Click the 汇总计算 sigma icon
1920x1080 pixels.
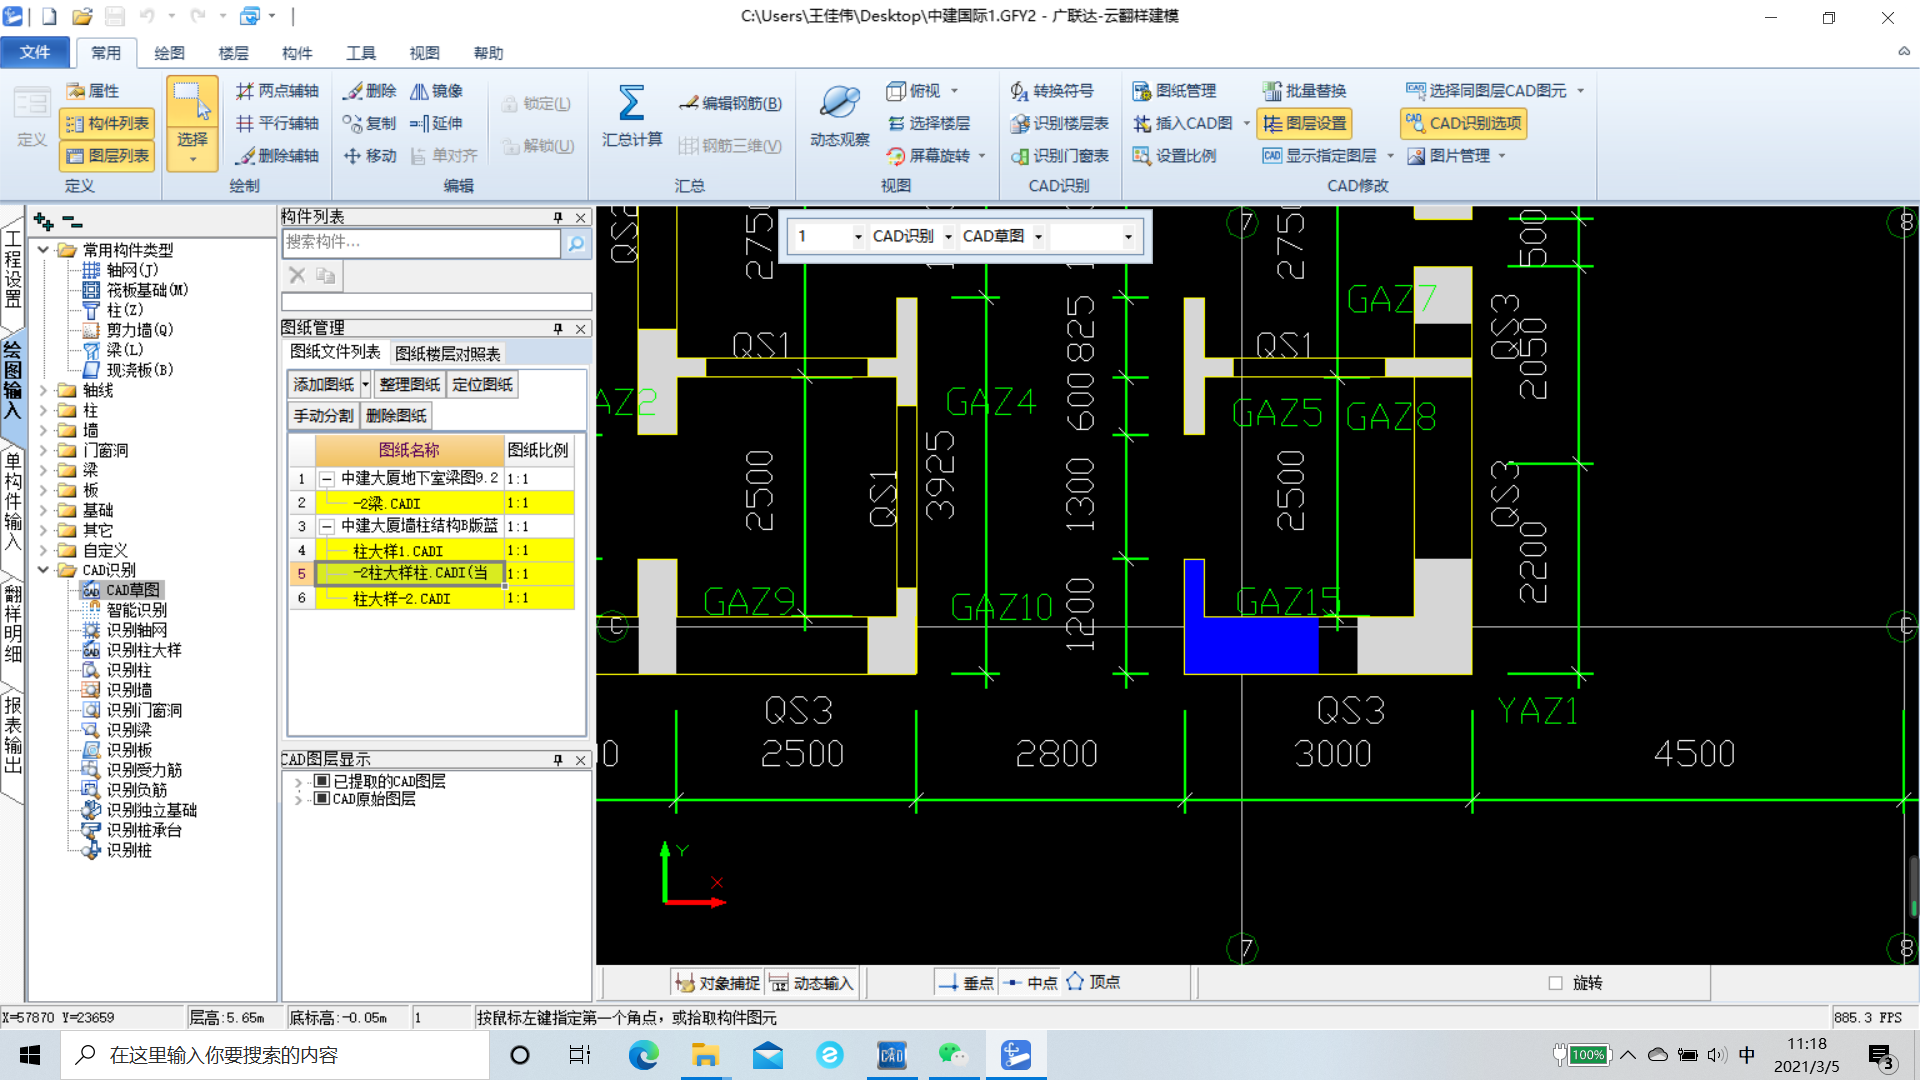coord(631,104)
